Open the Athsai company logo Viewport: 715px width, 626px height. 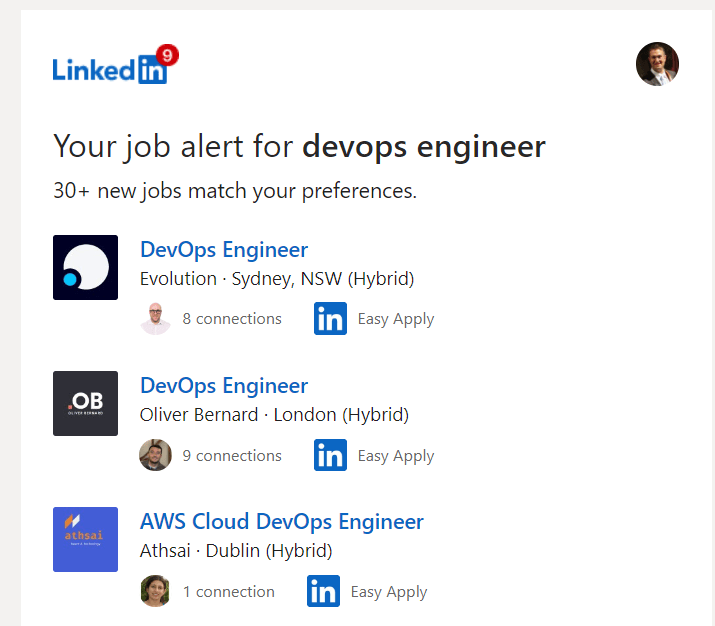click(85, 539)
